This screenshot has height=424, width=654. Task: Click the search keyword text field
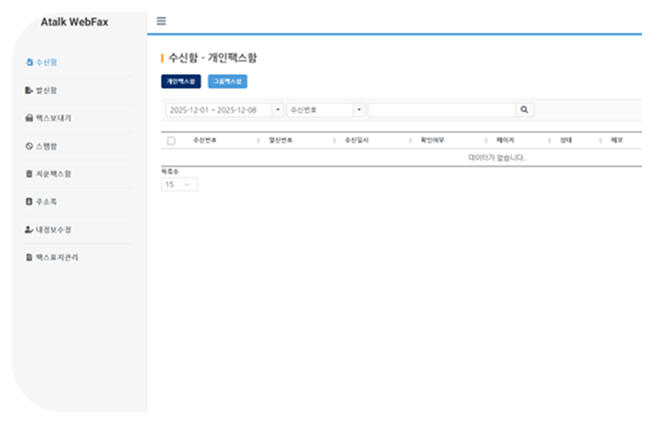tap(441, 110)
